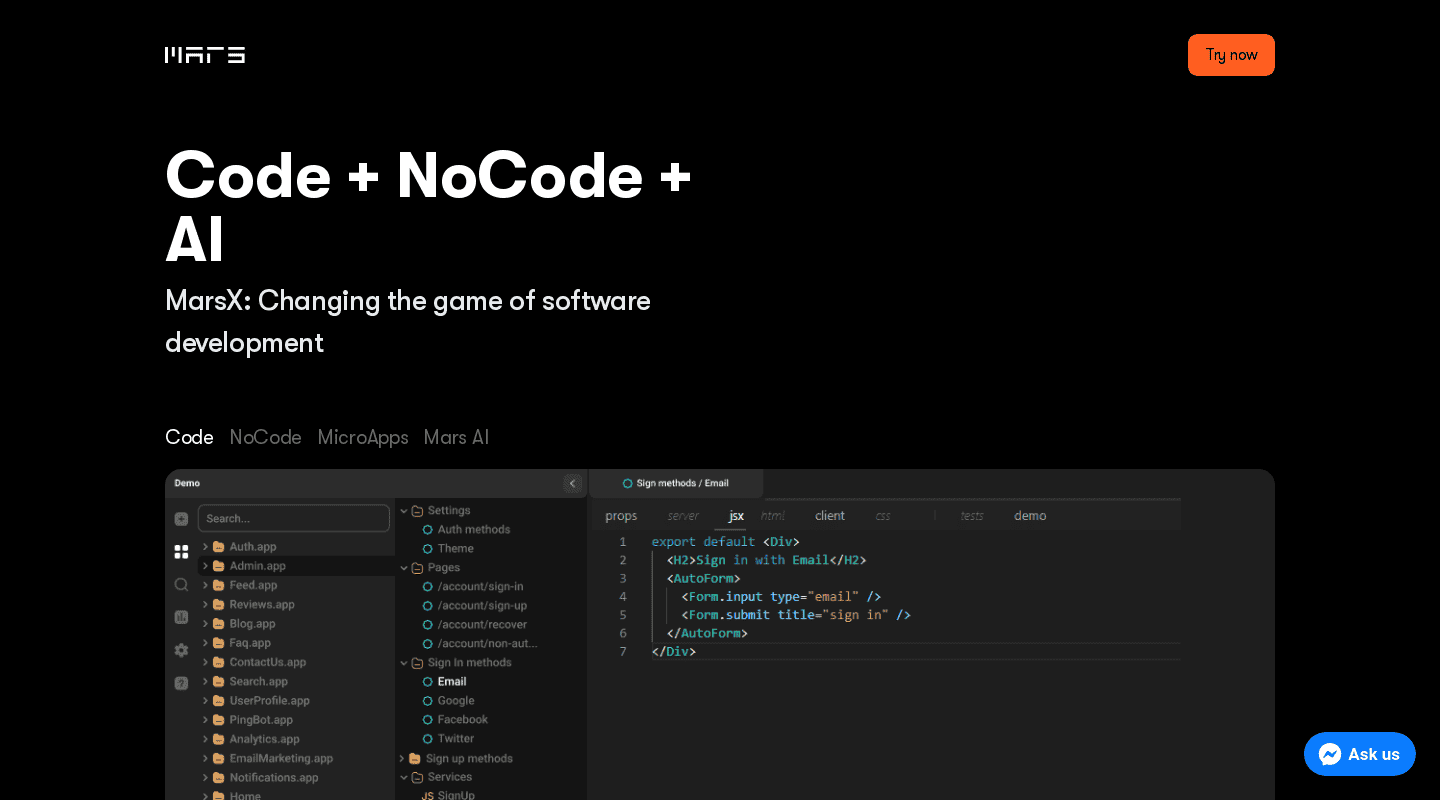Click the EmailMarketing.app folder icon
Screen dimensions: 1440x800
point(219,758)
